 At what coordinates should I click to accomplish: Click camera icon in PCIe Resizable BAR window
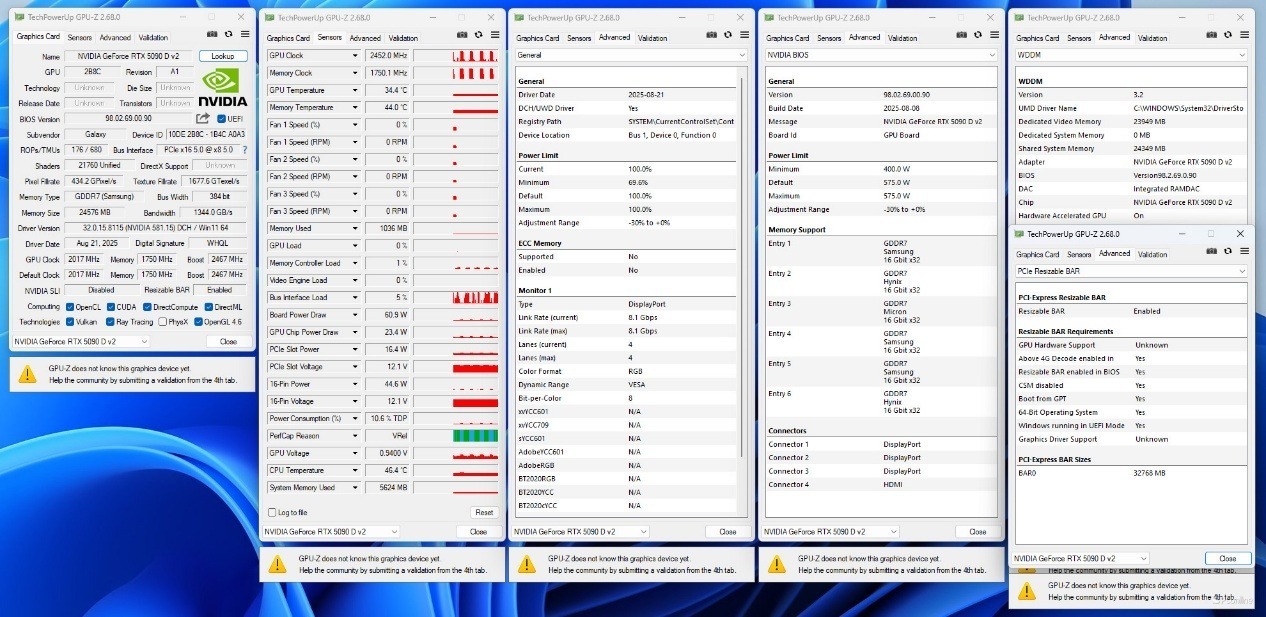pos(1212,252)
